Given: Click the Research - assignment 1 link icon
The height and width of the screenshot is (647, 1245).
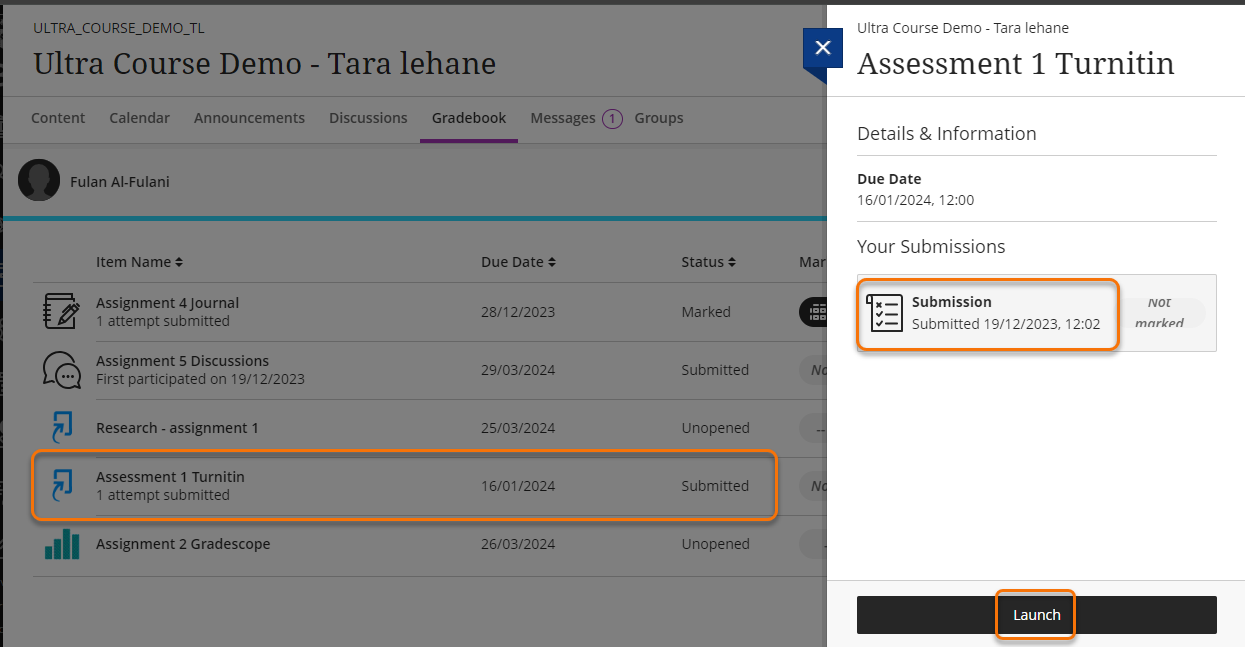Looking at the screenshot, I should click(61, 428).
